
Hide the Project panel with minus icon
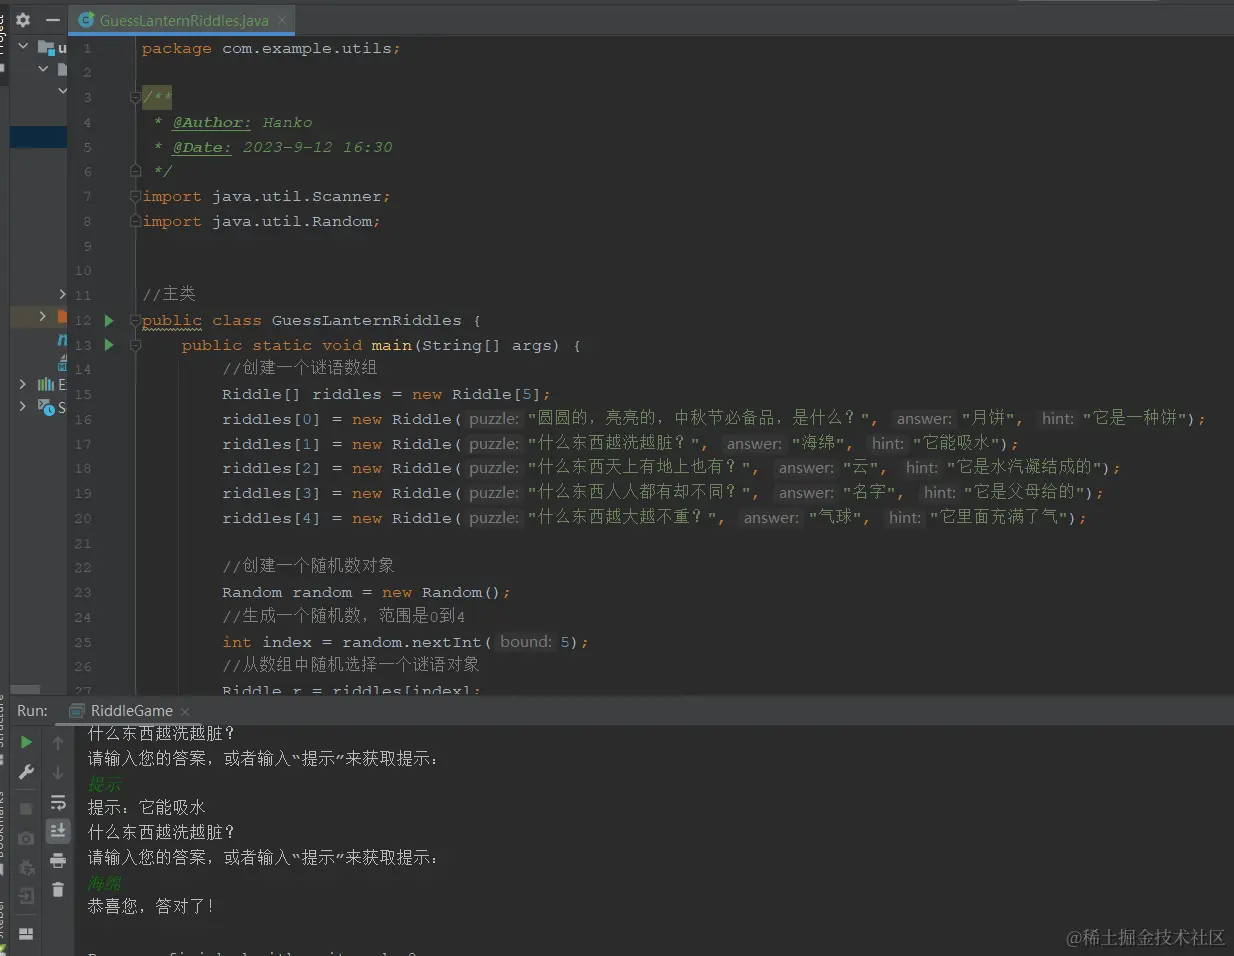pos(53,19)
